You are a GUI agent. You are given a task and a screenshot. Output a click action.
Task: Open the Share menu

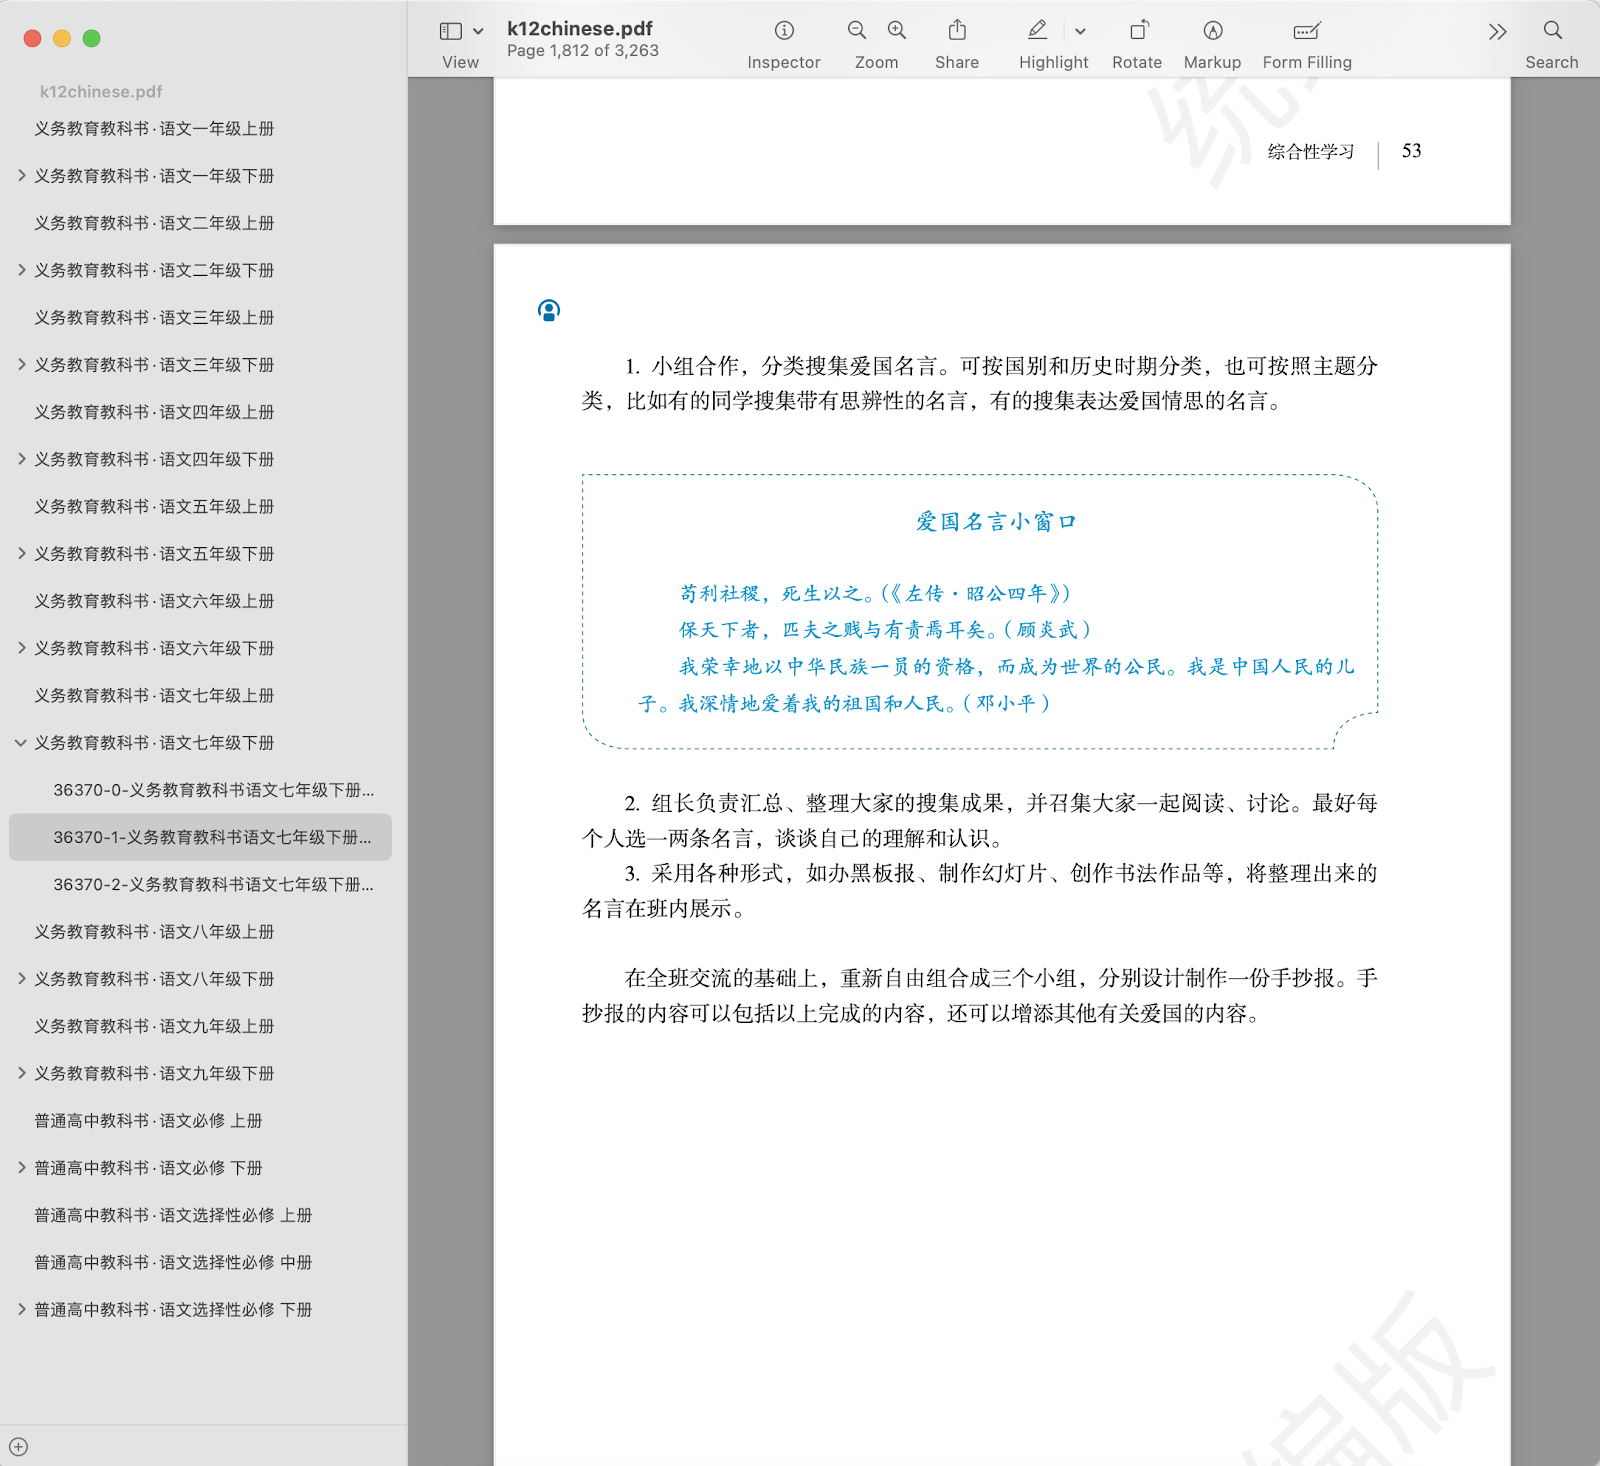957,31
